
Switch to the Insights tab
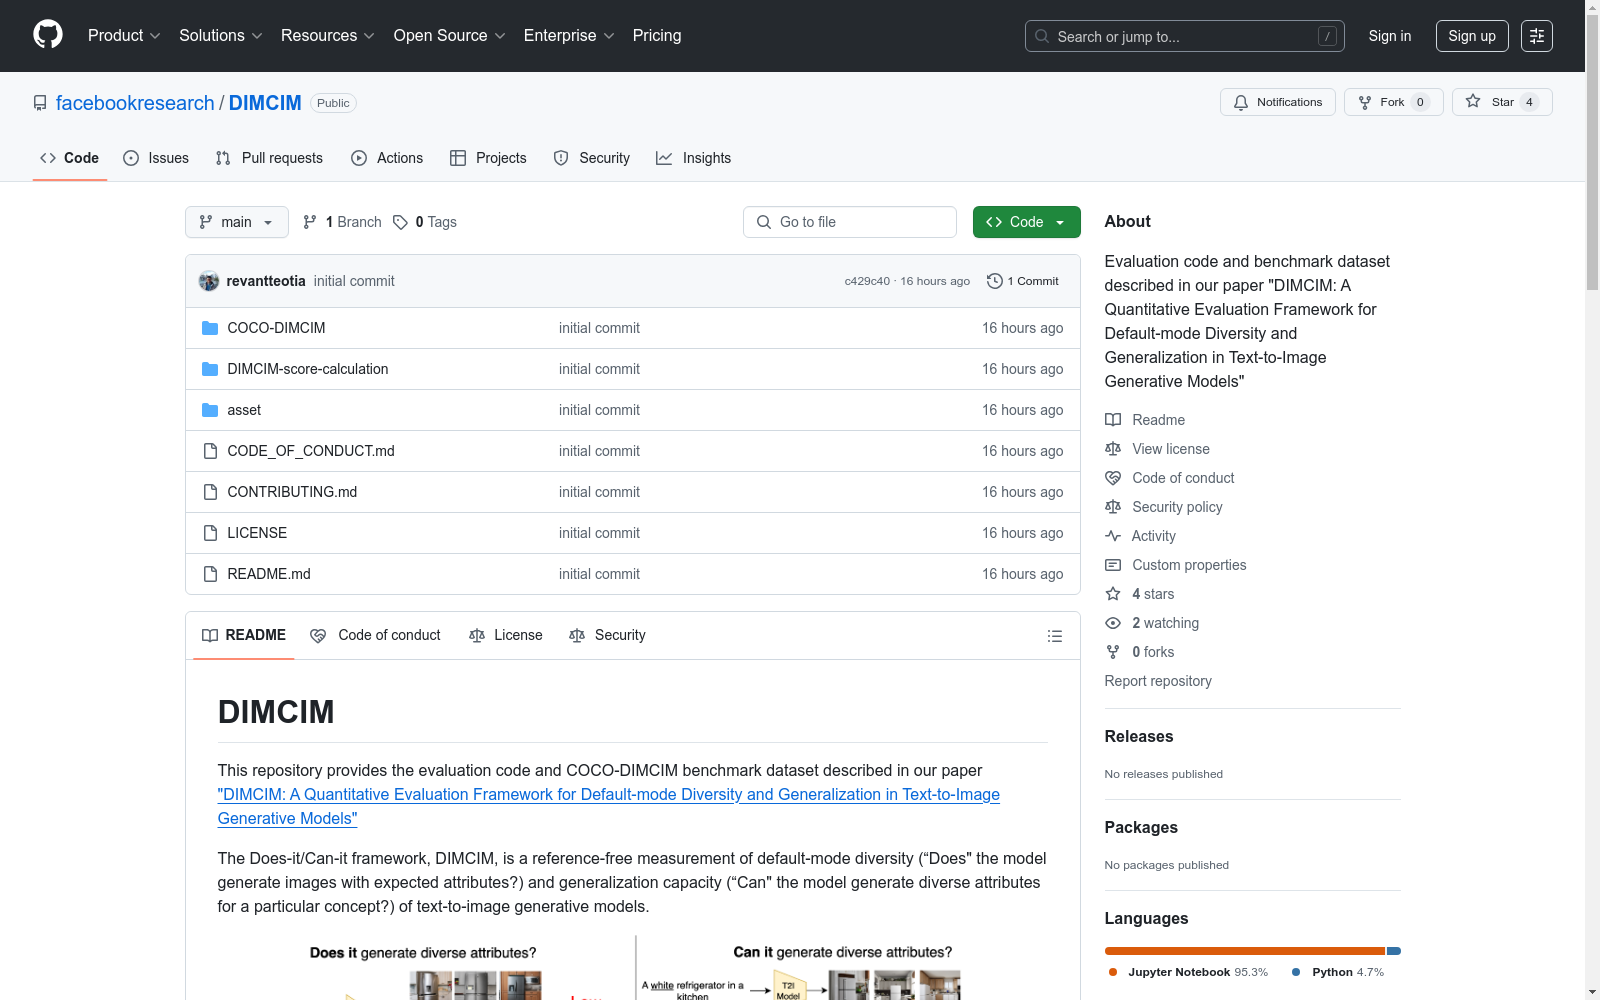tap(694, 158)
